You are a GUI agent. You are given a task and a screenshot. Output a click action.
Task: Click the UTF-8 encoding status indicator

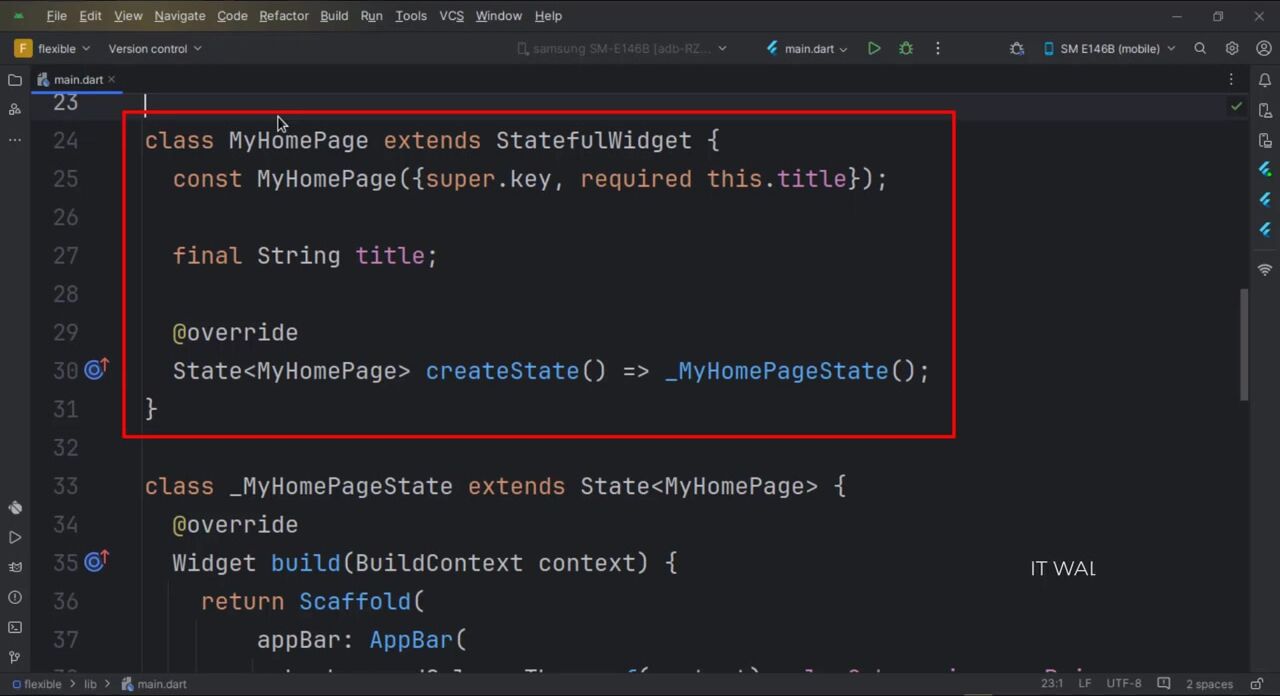click(x=1123, y=684)
